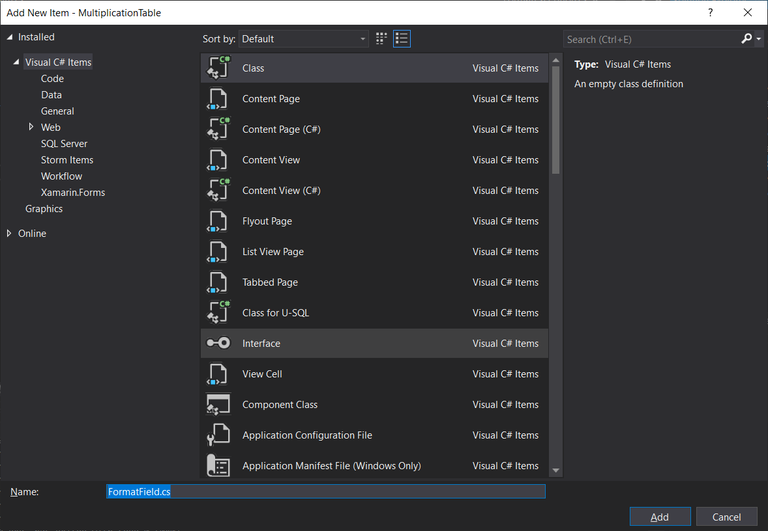This screenshot has height=531, width=768.
Task: Select the View Cell template icon
Action: (218, 374)
